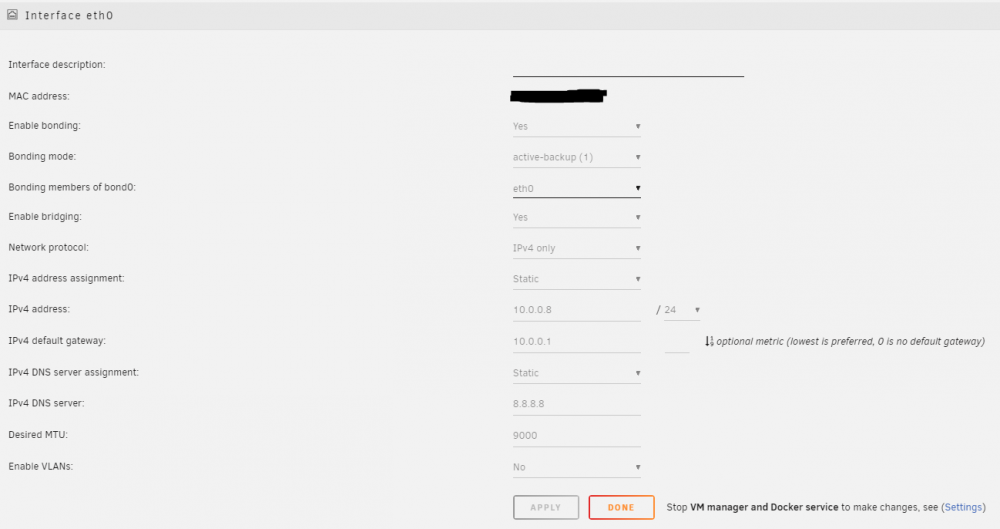Screen dimensions: 1000x529
Task: Click the APPLY button
Action: click(x=546, y=507)
